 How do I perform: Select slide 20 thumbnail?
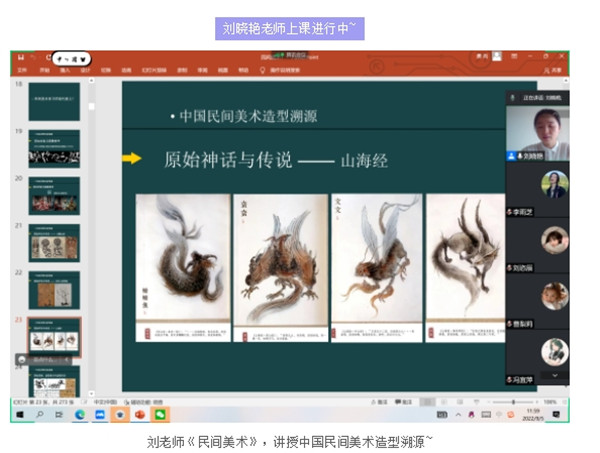[x=54, y=196]
